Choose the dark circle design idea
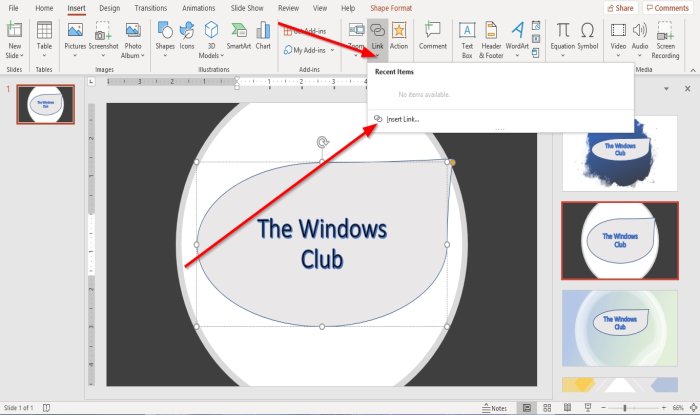700x415 pixels. coord(620,241)
